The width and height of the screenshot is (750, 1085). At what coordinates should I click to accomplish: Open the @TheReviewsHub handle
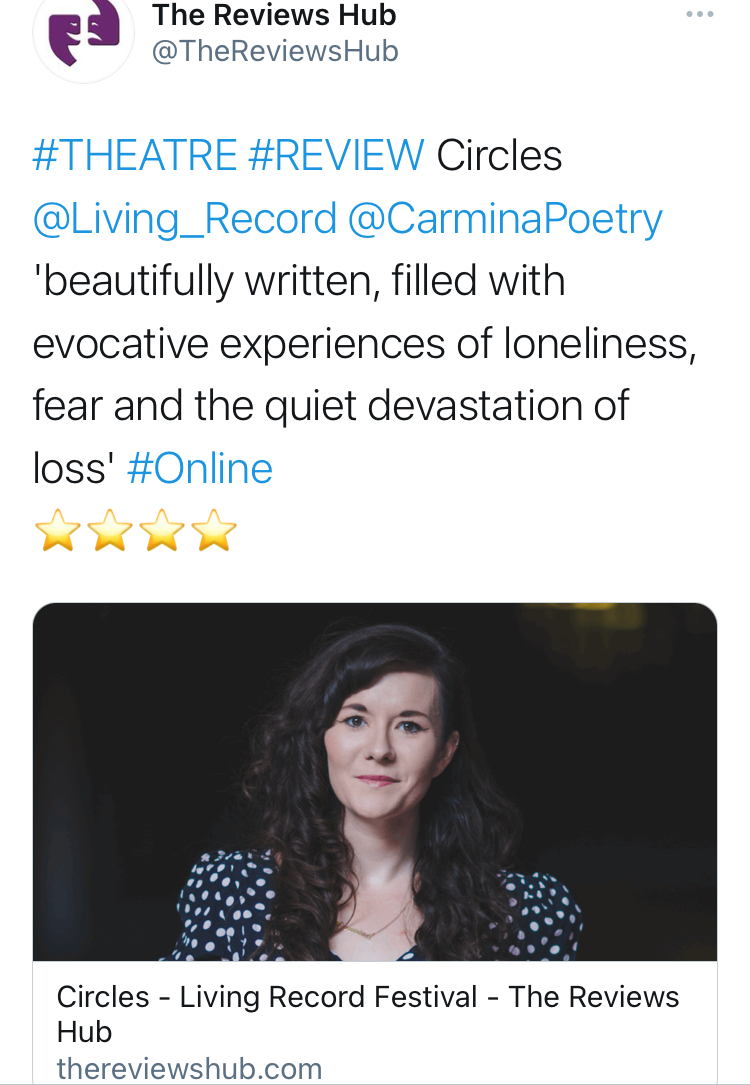[274, 51]
